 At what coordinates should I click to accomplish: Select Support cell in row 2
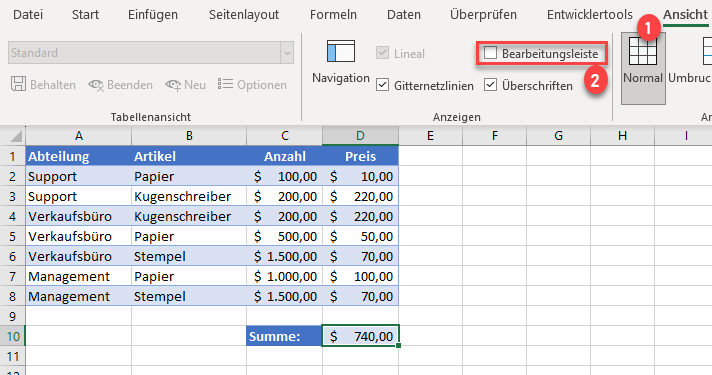79,176
